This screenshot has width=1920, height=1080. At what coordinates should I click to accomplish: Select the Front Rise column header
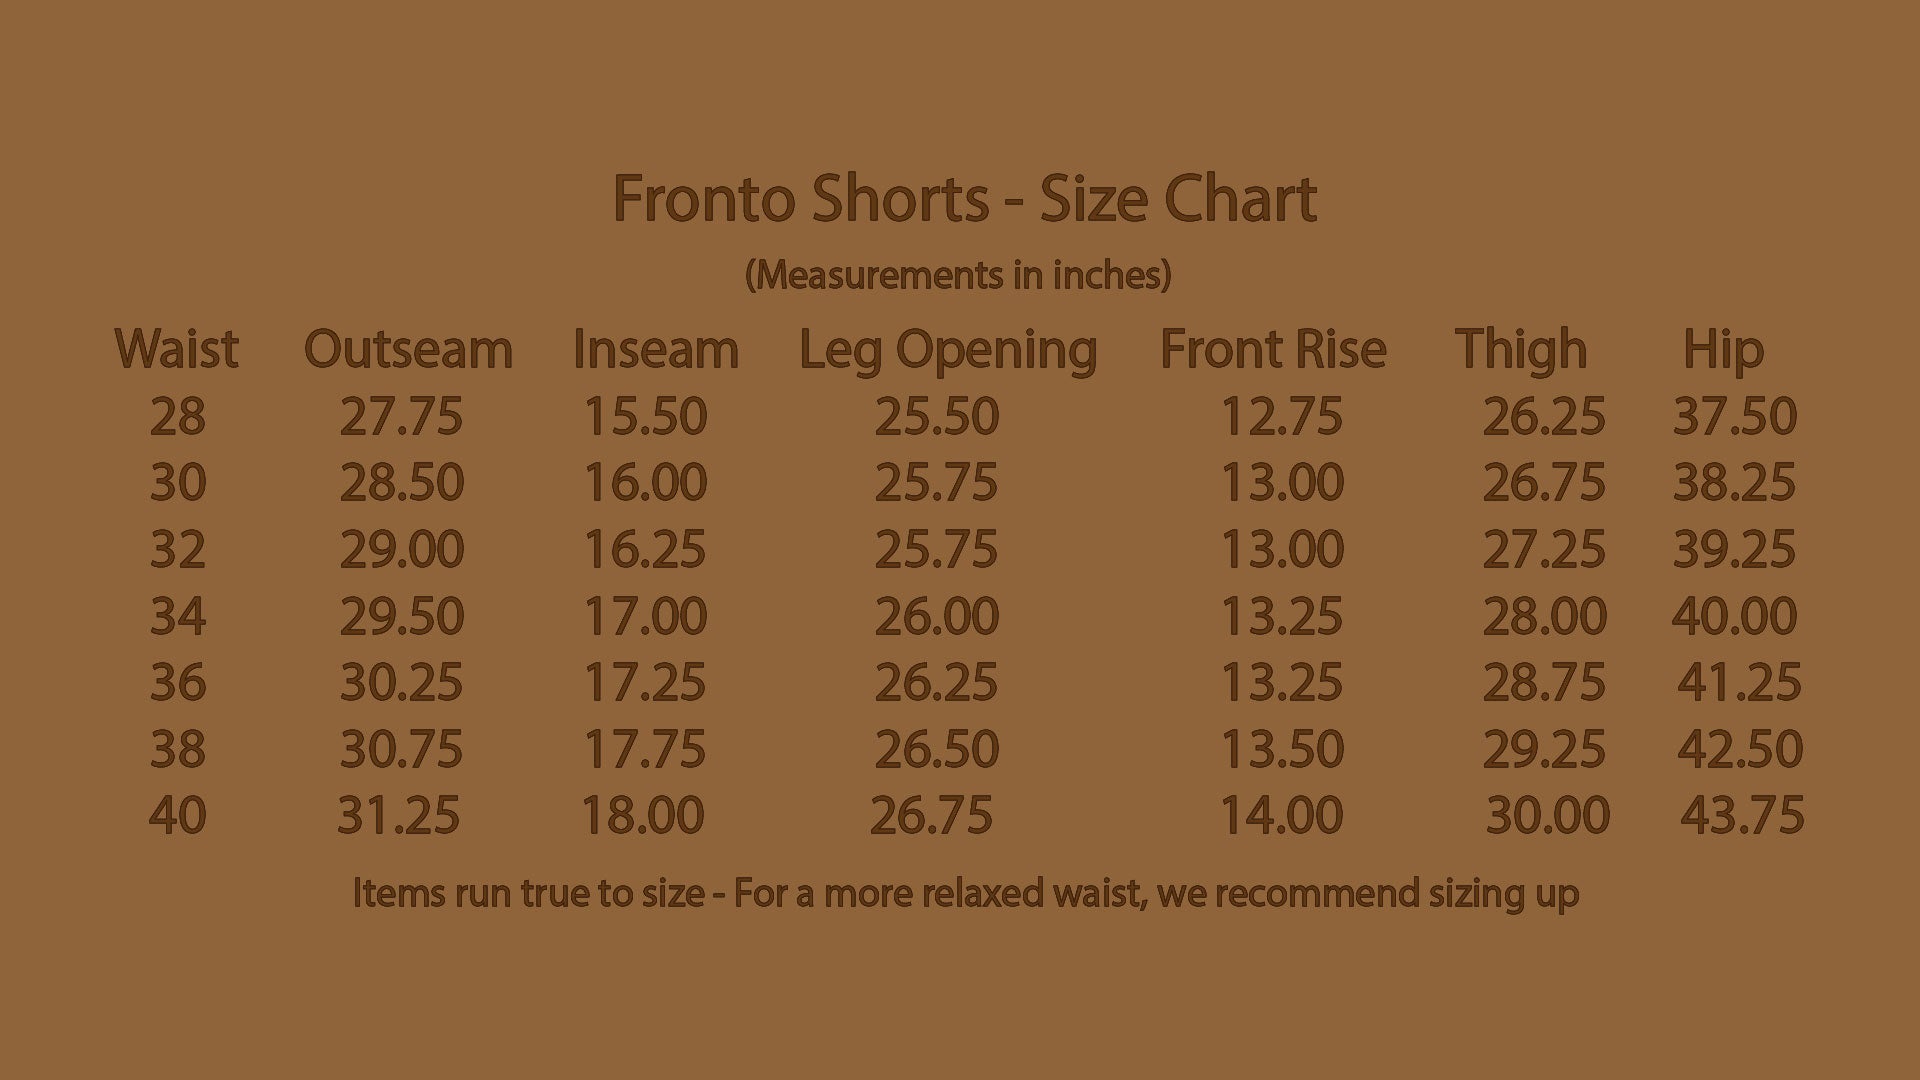(x=1273, y=349)
